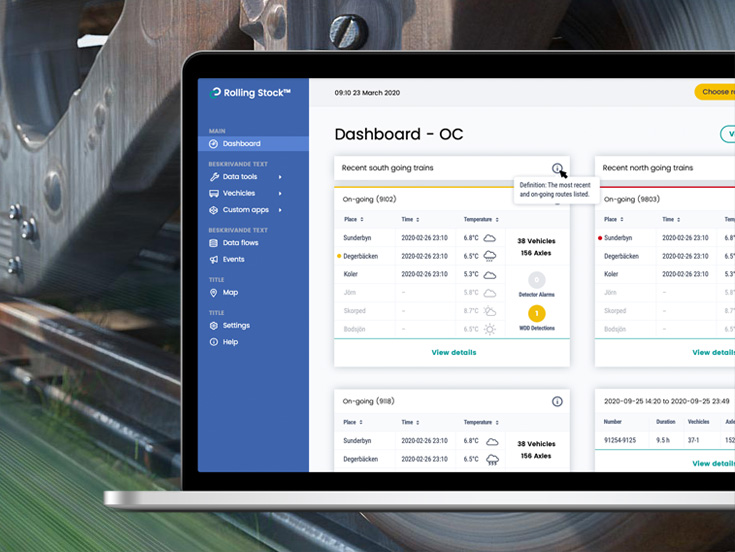Sort On-going (9118) table by Place
Image resolution: width=735 pixels, height=552 pixels.
click(x=353, y=422)
